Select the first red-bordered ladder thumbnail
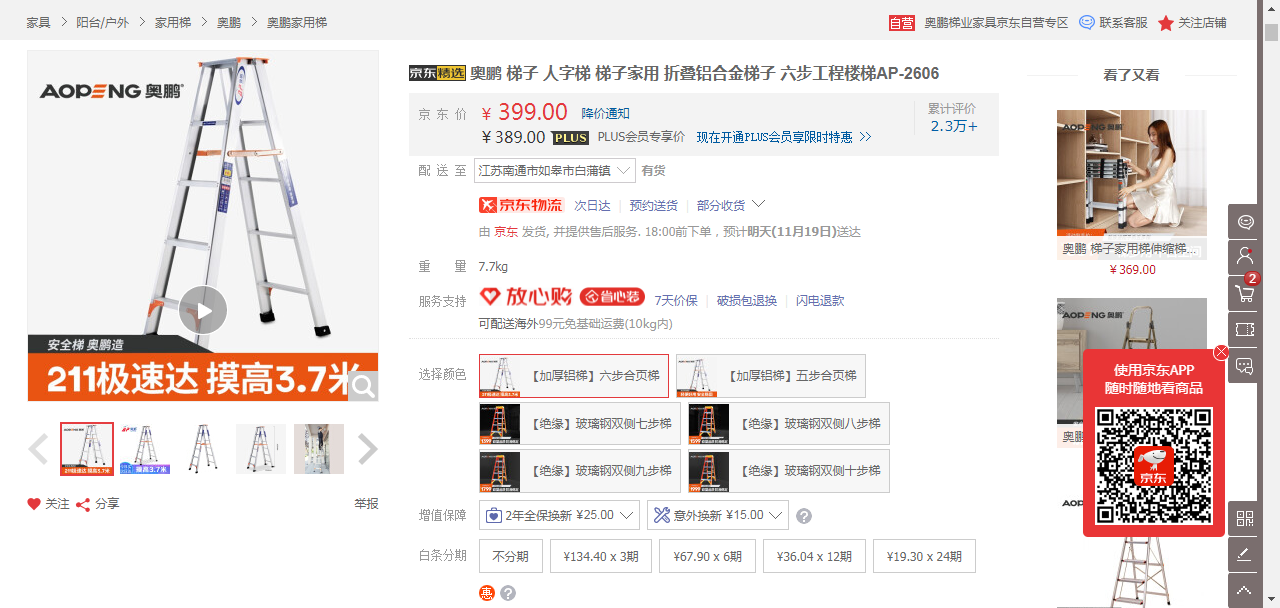Image resolution: width=1280 pixels, height=608 pixels. point(87,449)
